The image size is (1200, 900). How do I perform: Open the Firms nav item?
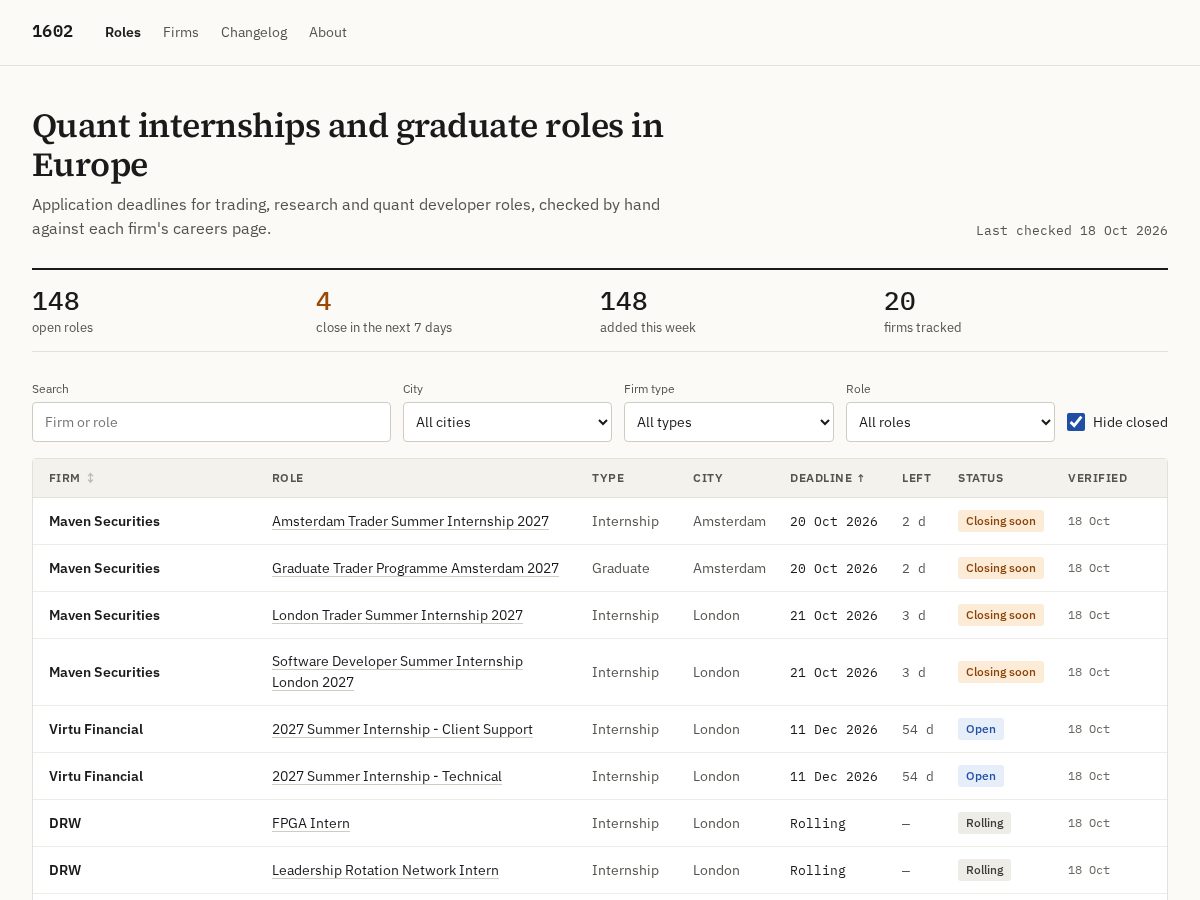coord(181,32)
